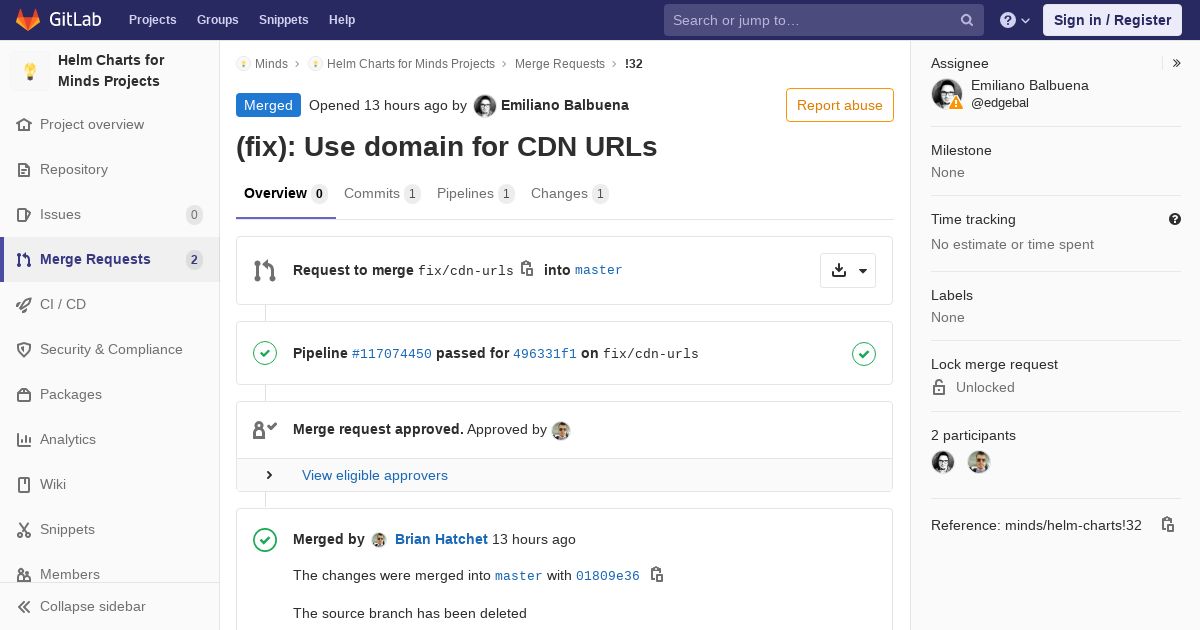
Task: Switch to the Changes tab
Action: coord(570,194)
